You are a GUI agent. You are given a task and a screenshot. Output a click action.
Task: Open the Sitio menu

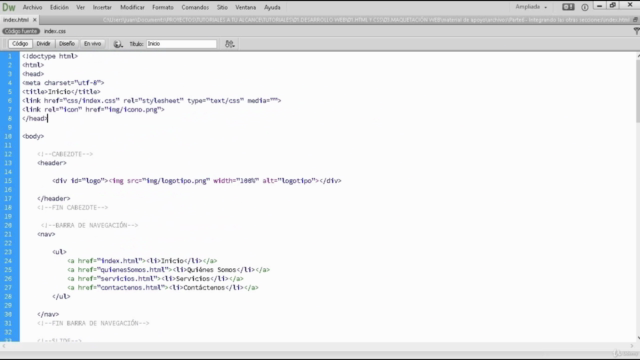tap(222, 7)
